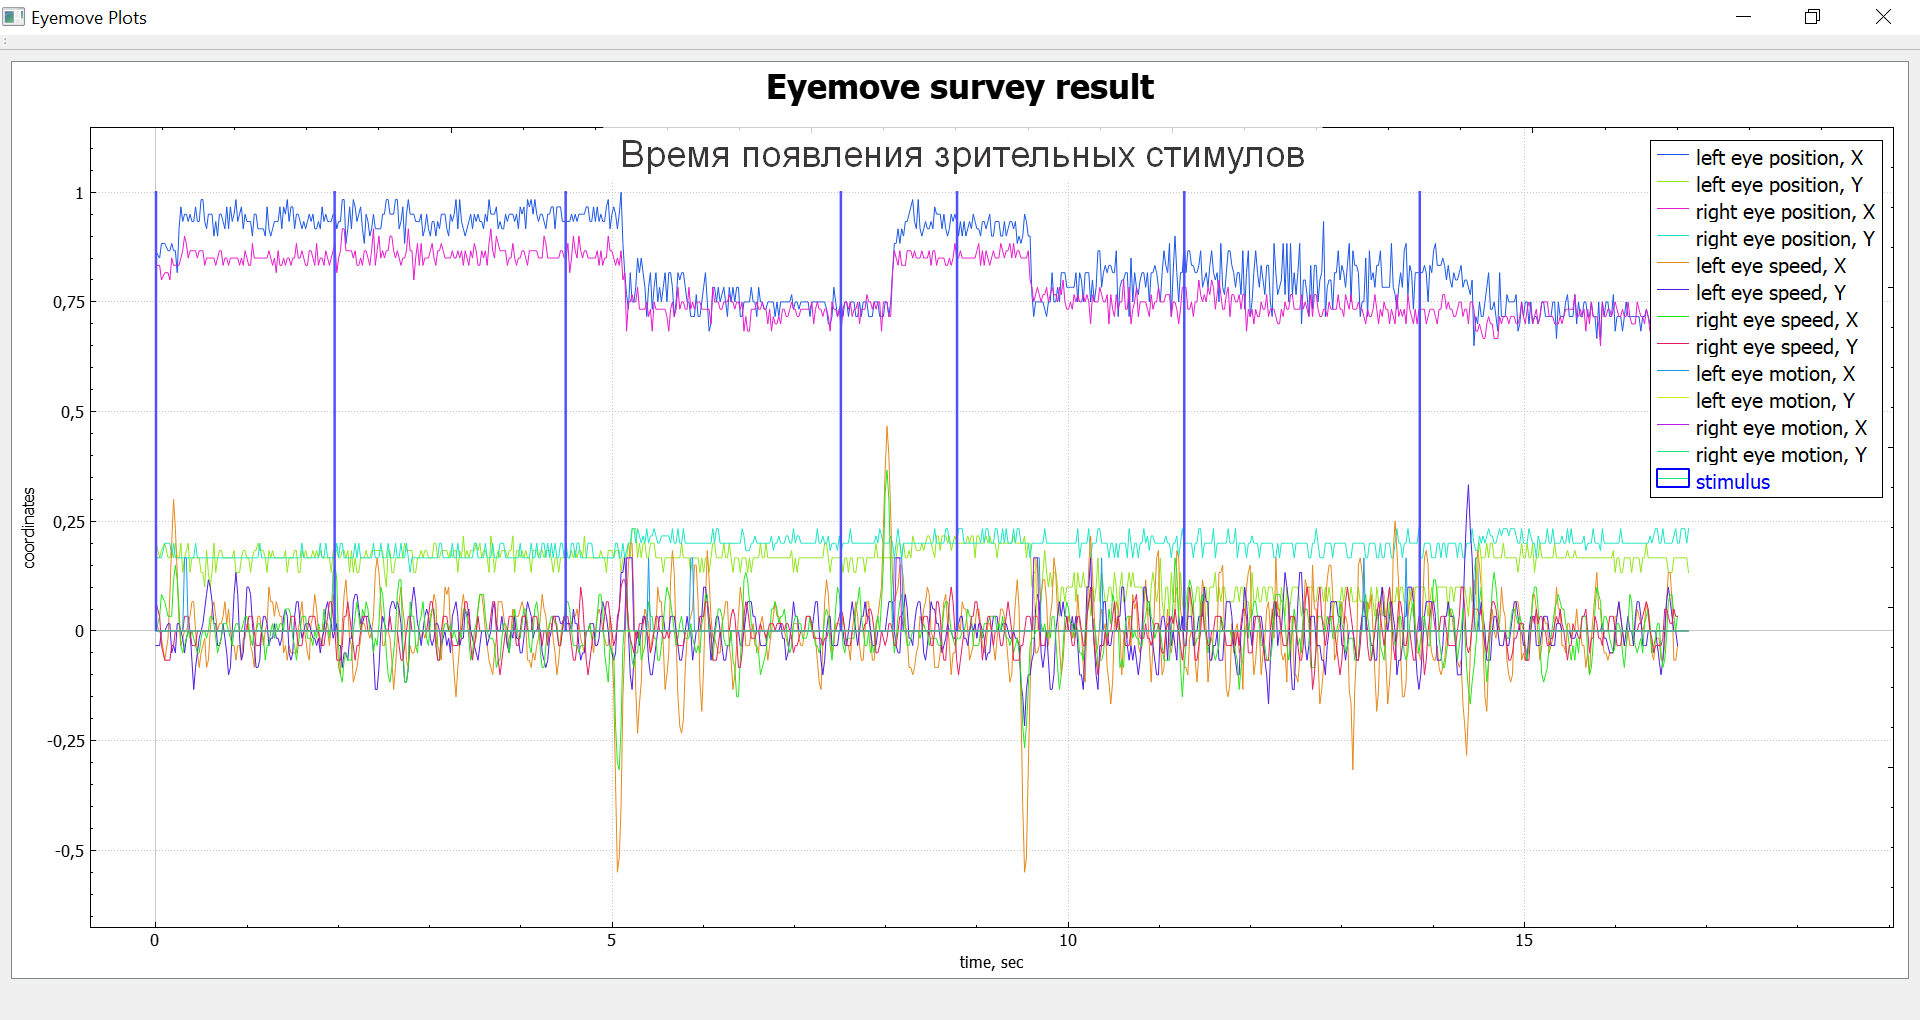Click 'right eye speed, Y' legend item
Image resolution: width=1920 pixels, height=1020 pixels.
[x=1776, y=347]
